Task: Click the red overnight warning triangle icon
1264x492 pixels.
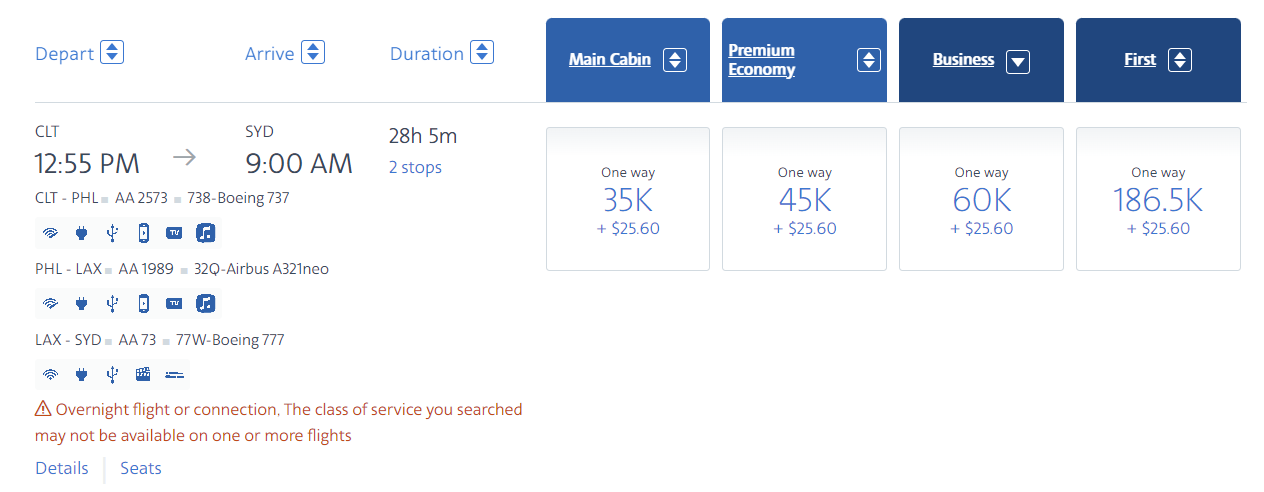Action: click(x=43, y=409)
